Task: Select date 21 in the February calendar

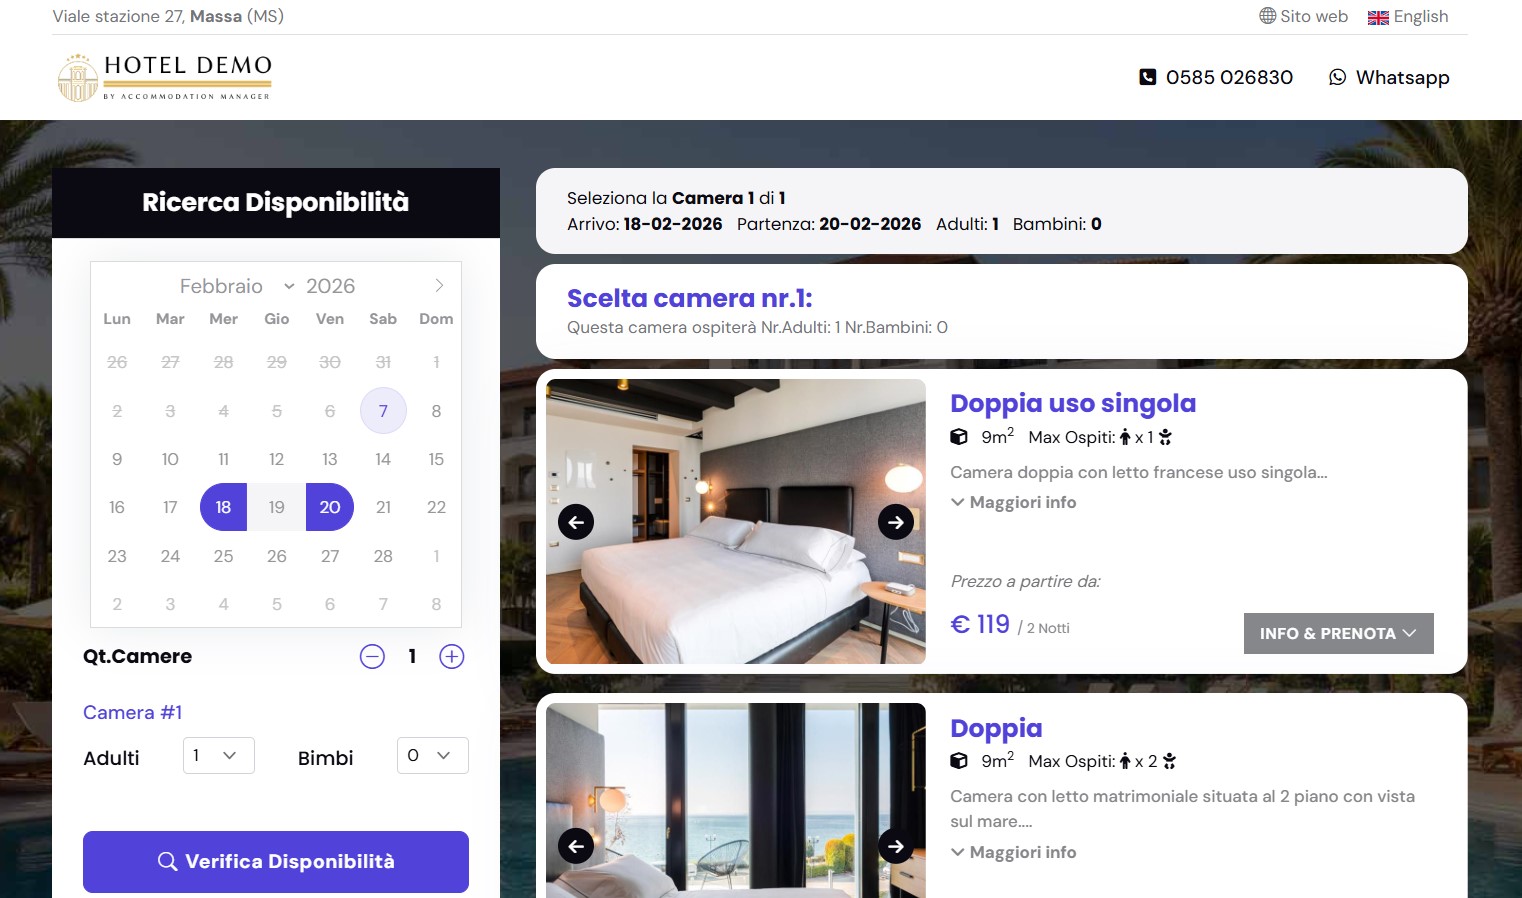Action: click(x=383, y=507)
